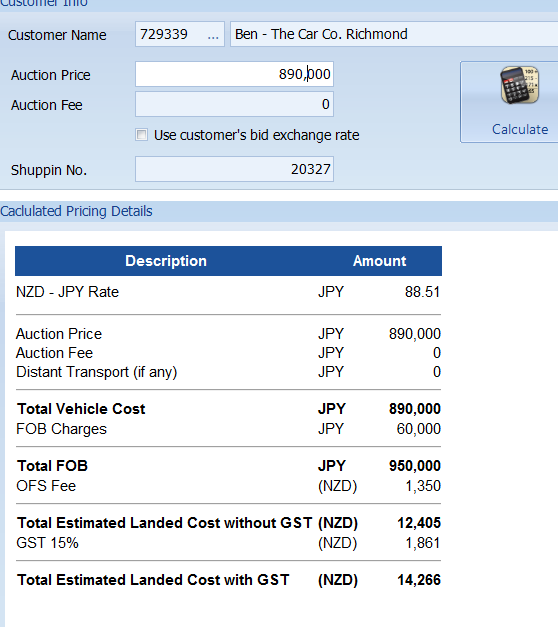Click the Shuppin No. field showing 20327
Screen dimensions: 558x627
[x=234, y=169]
